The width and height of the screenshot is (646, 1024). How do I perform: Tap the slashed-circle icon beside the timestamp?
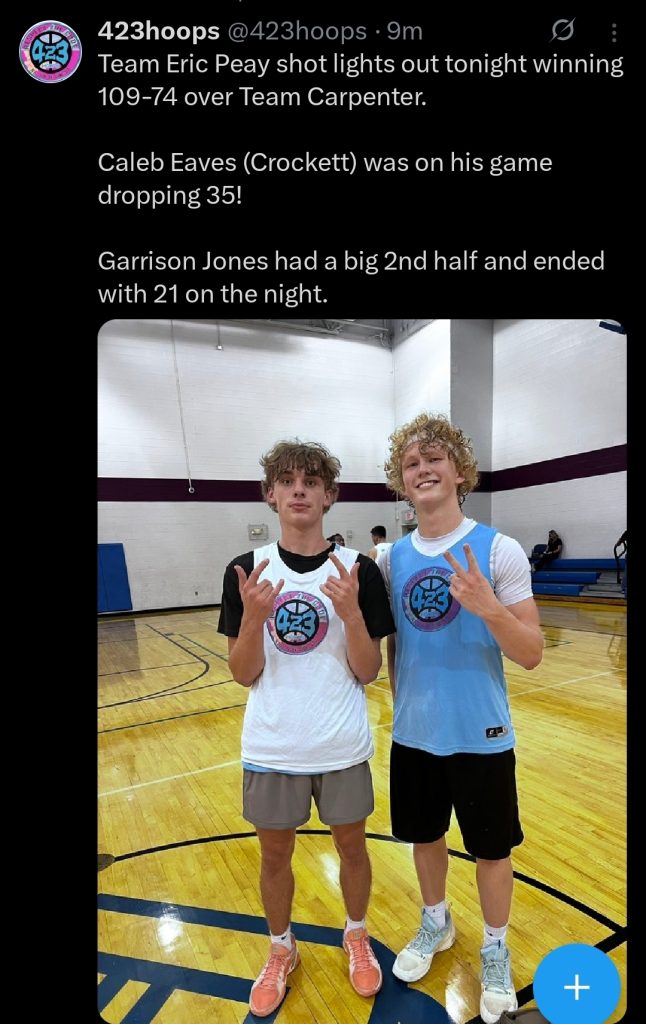(562, 30)
